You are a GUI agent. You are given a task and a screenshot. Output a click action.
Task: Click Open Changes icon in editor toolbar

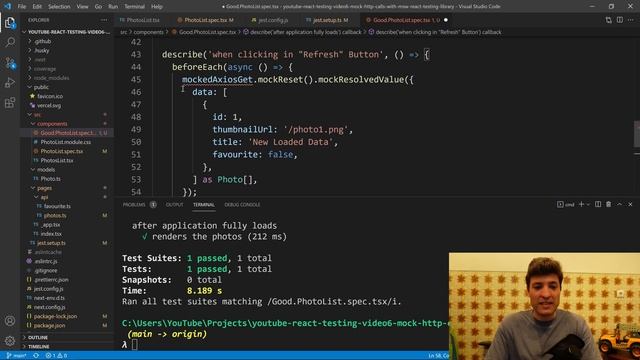click(609, 20)
